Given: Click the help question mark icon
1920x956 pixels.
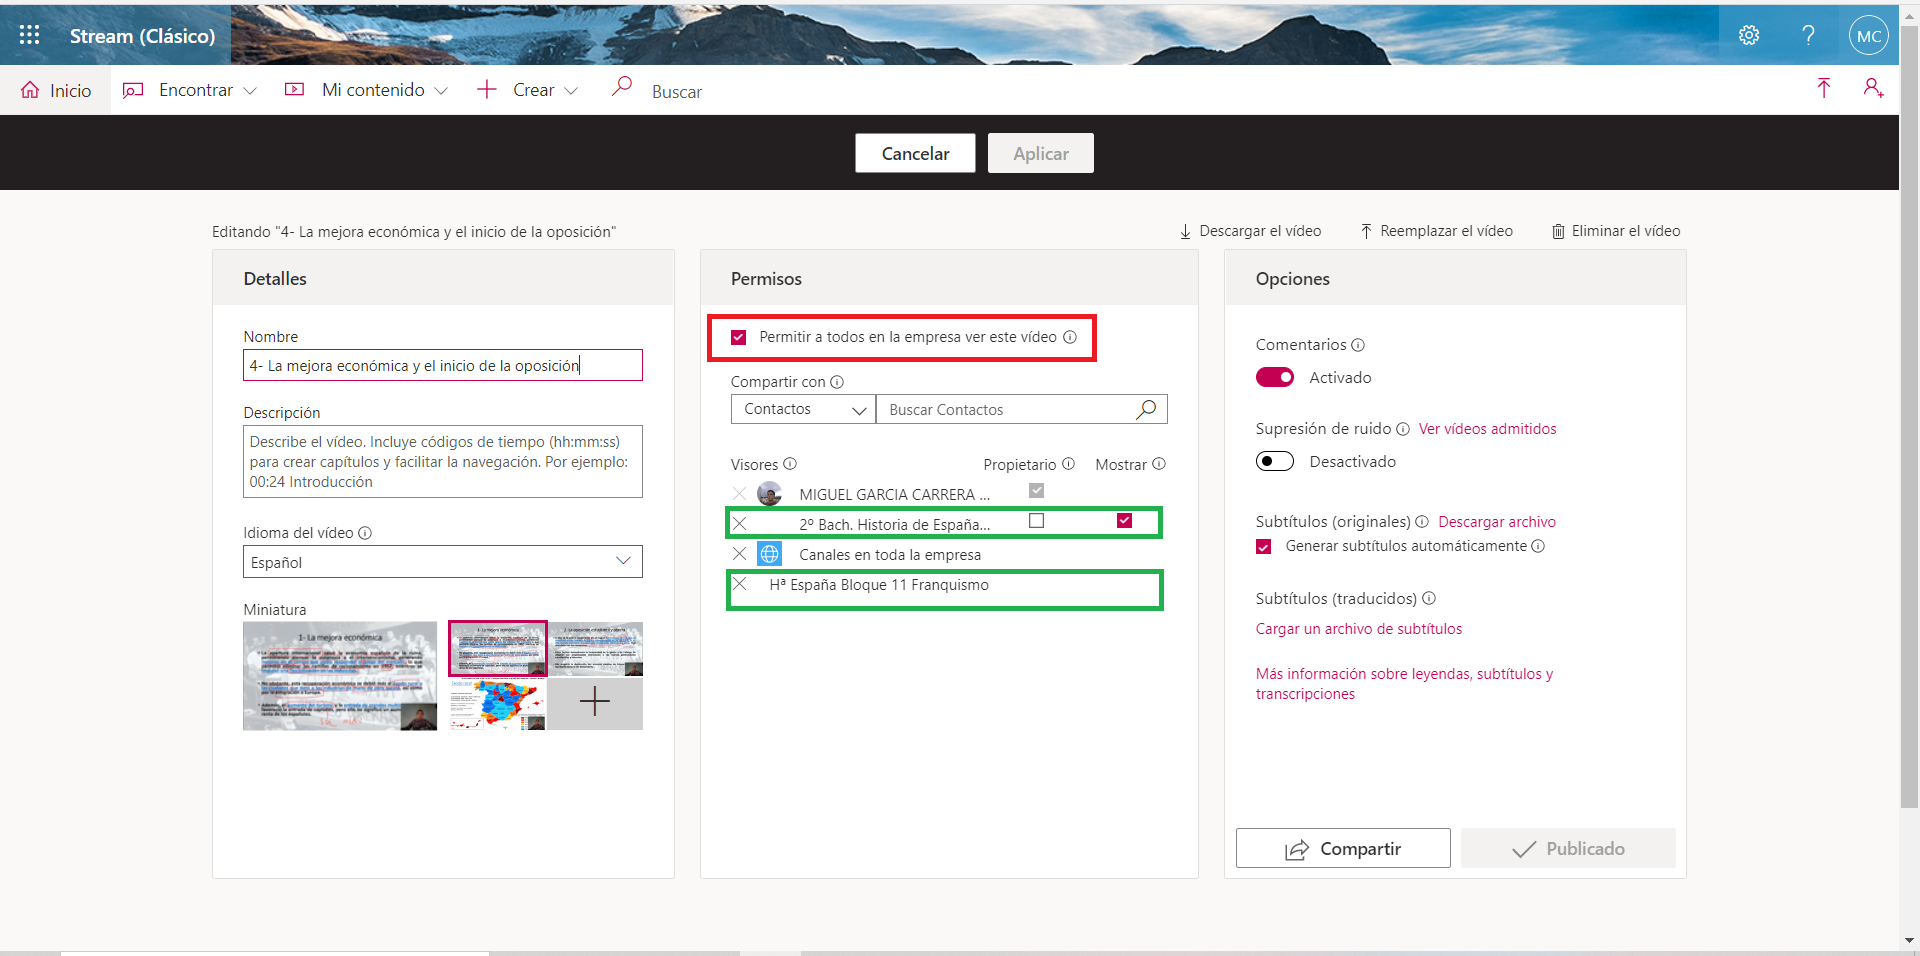Looking at the screenshot, I should point(1808,35).
